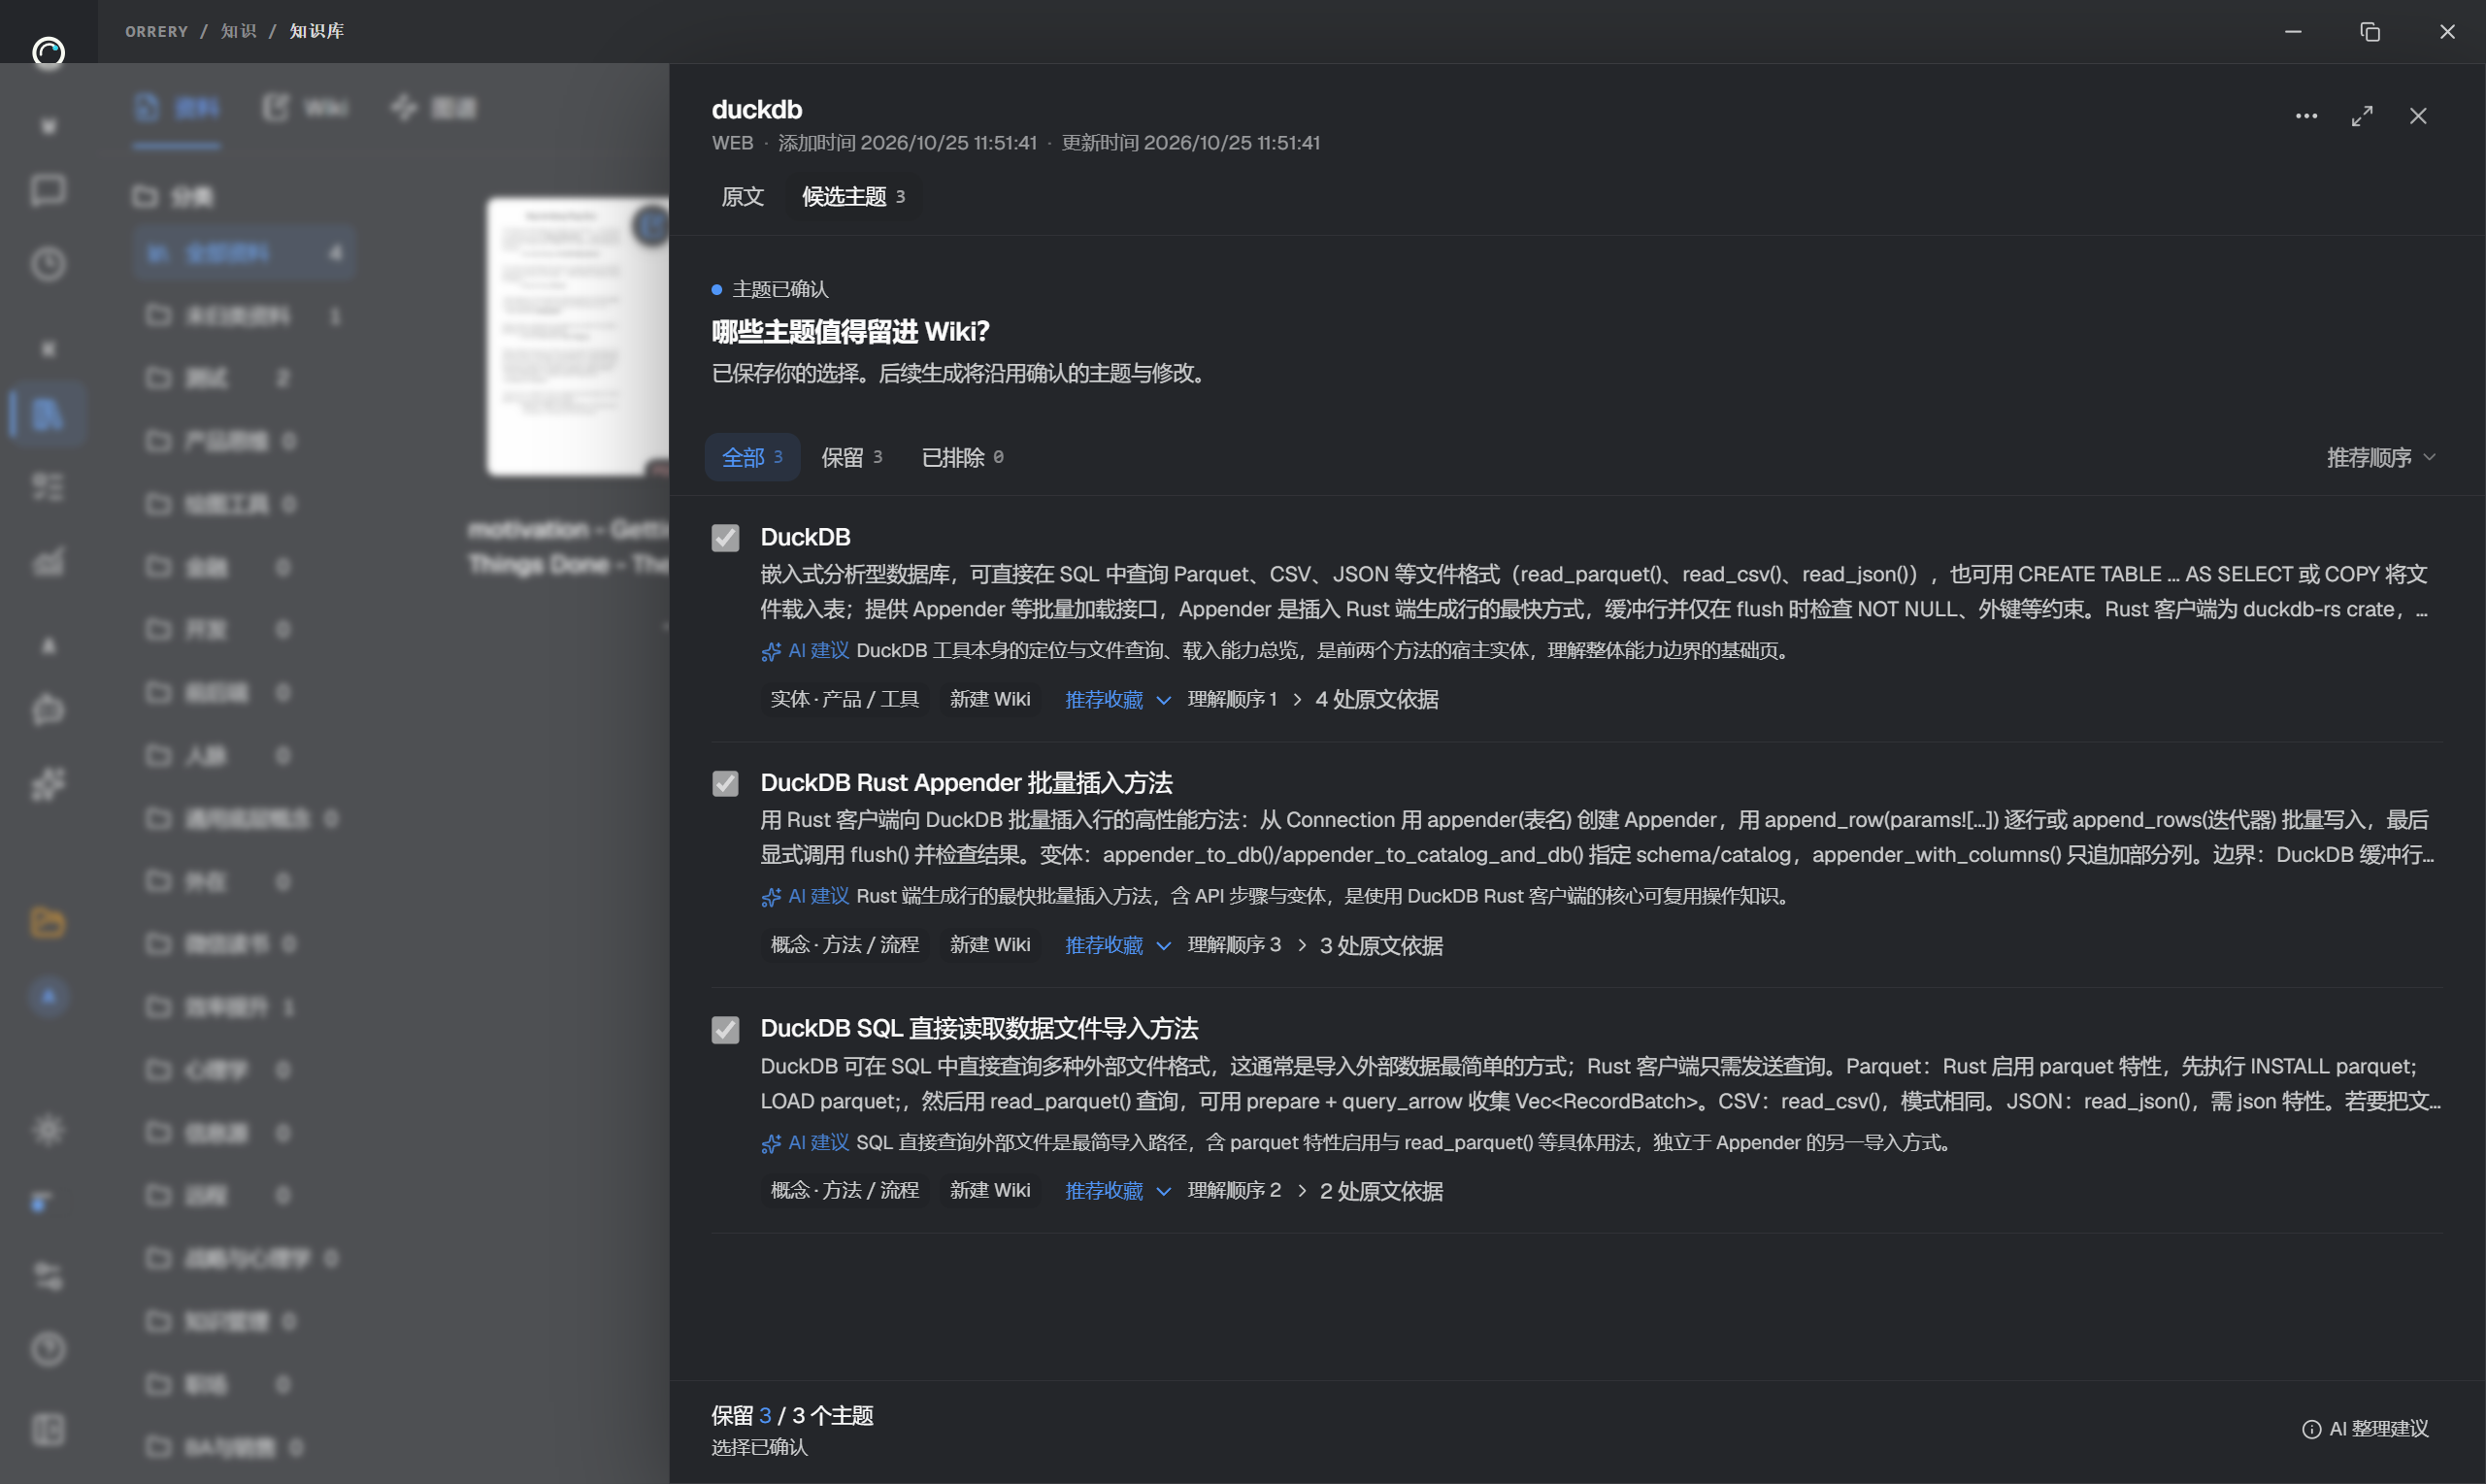Click the DuckDB SQL 直接读取数据文件导入方法 title

coord(979,1028)
